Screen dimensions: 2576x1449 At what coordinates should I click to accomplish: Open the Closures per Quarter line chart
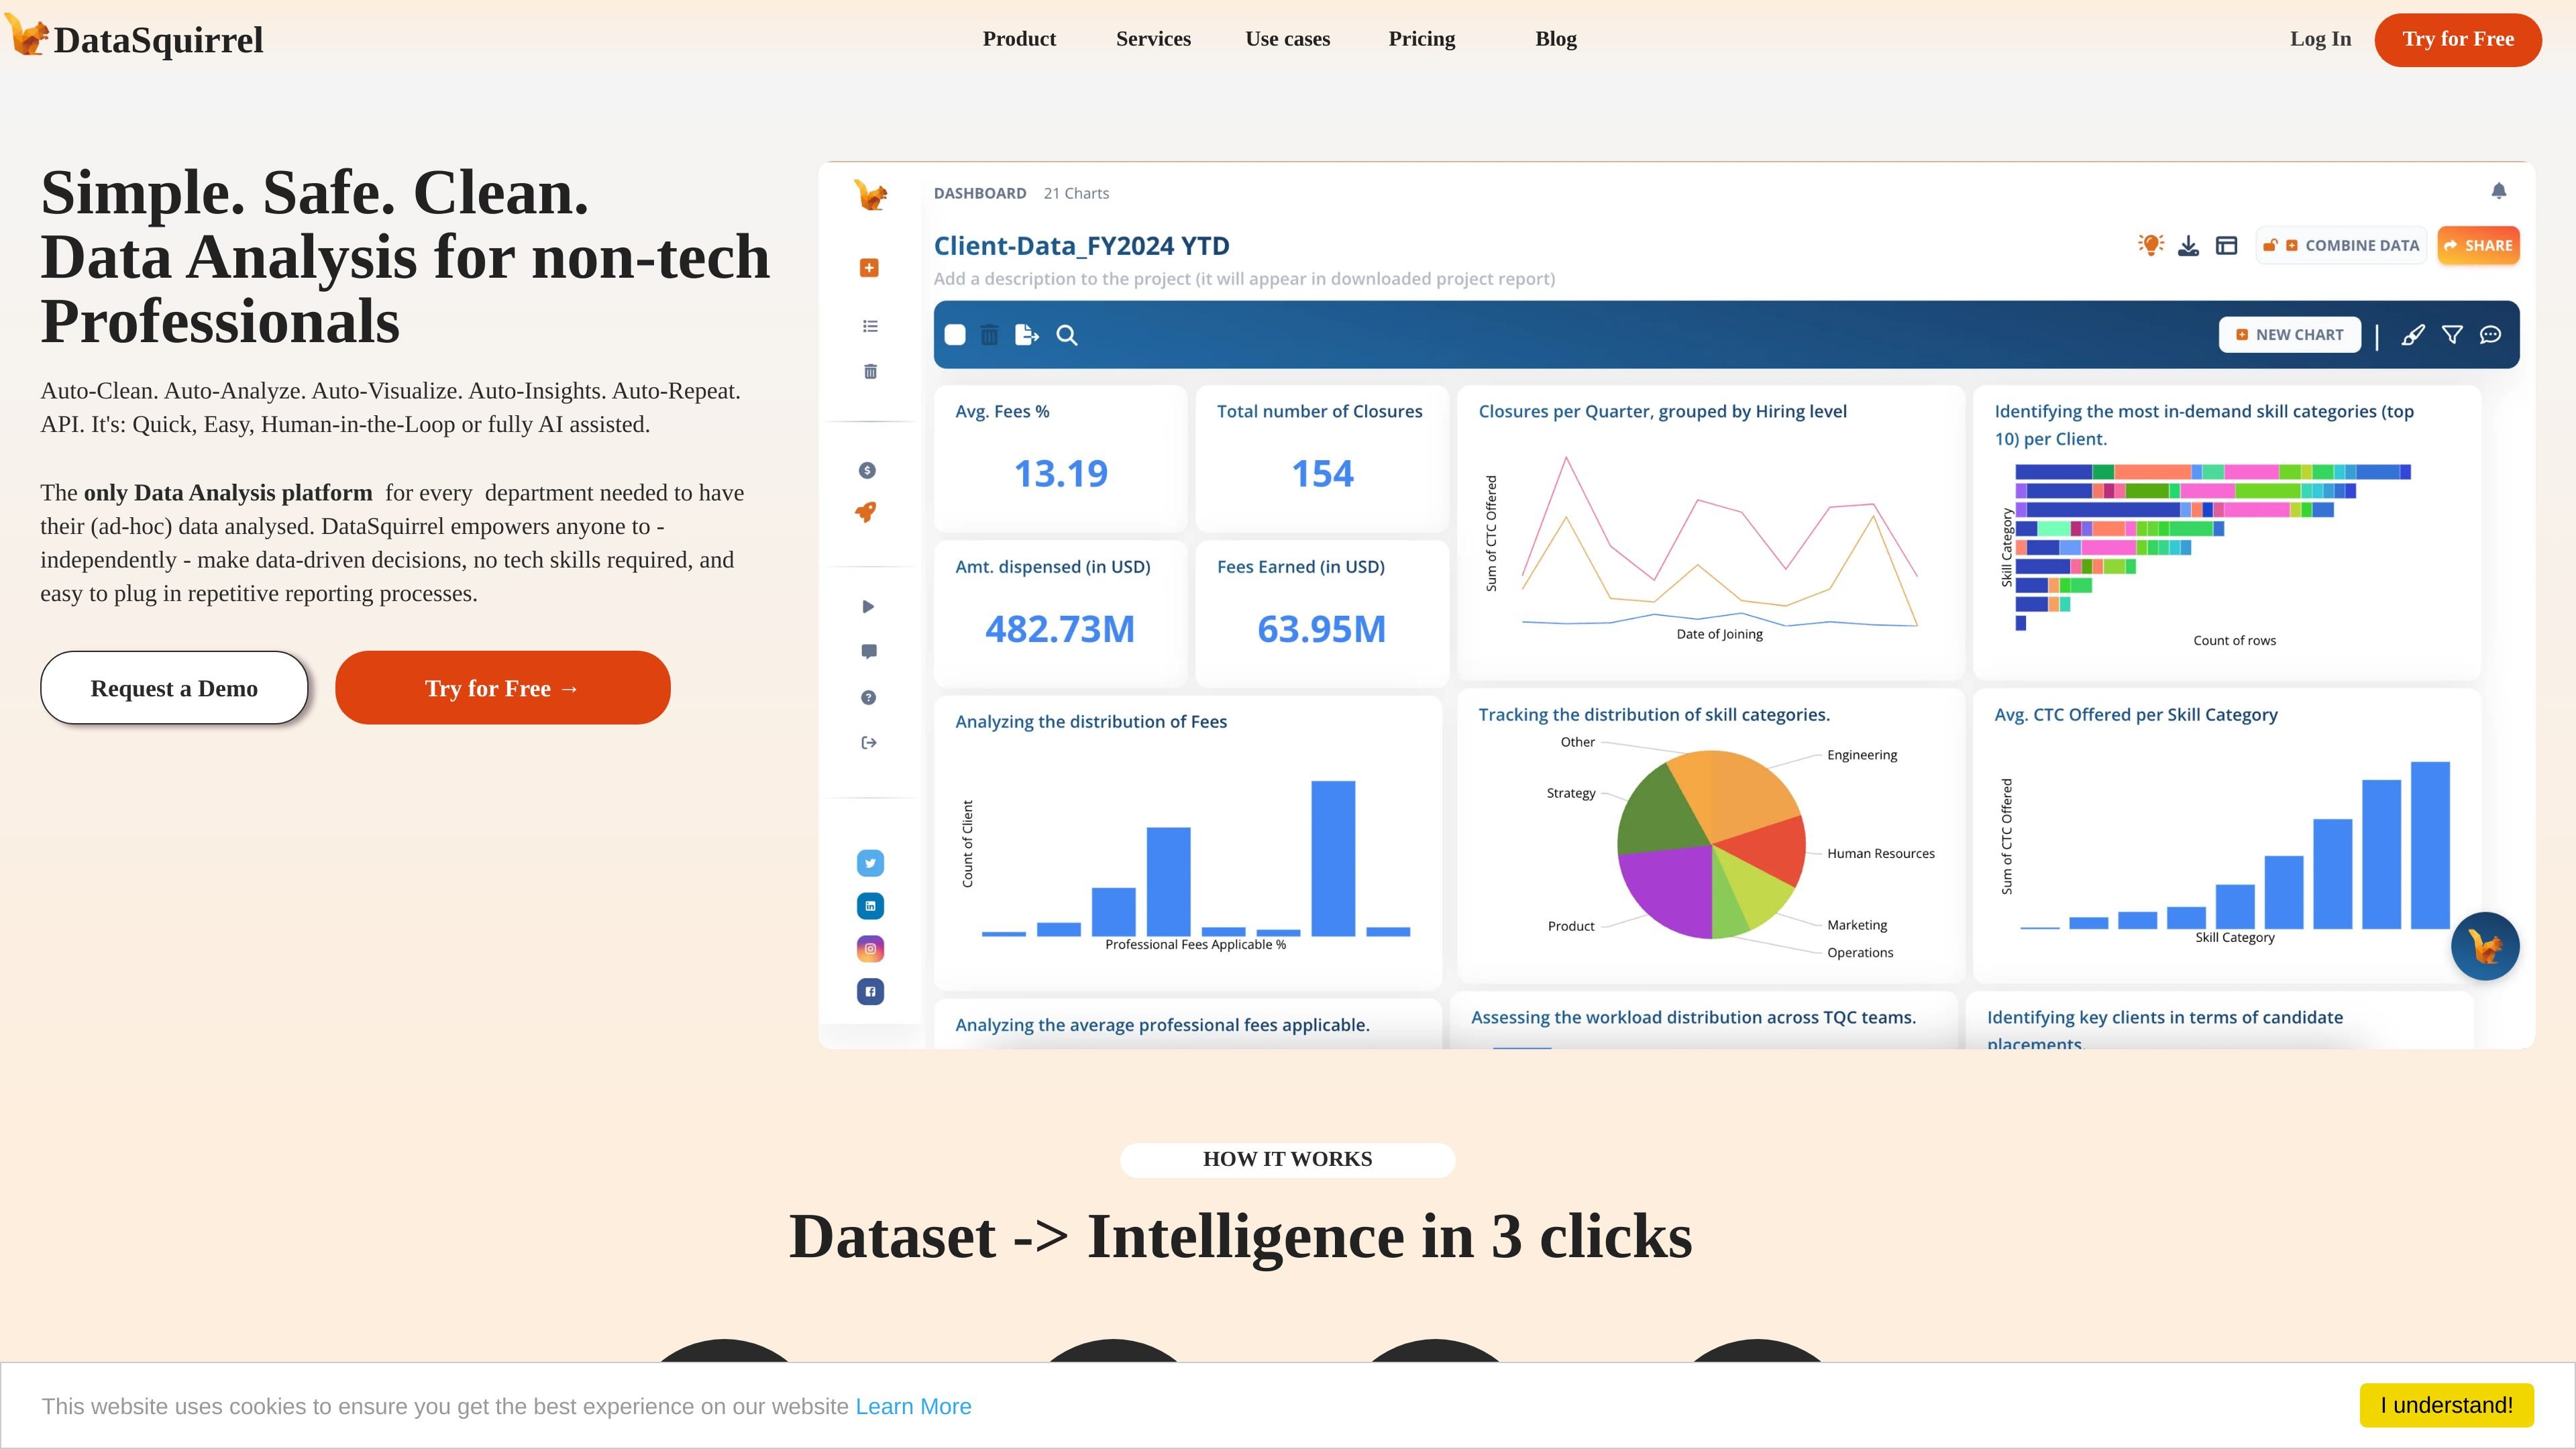(x=1711, y=533)
